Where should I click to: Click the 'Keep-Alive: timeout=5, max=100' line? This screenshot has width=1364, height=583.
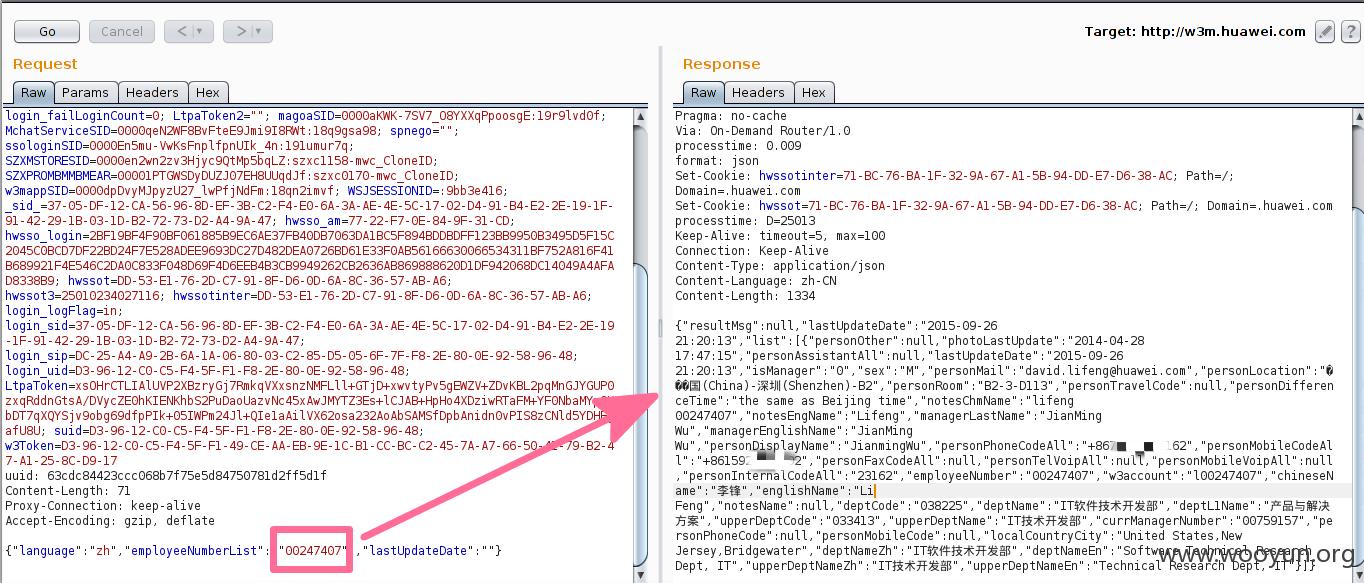(x=780, y=236)
